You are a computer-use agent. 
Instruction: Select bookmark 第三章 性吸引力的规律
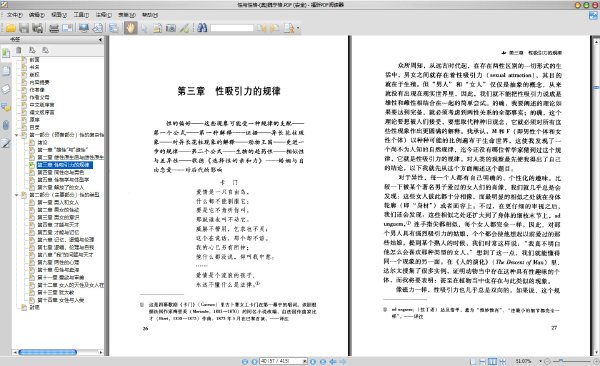(64, 165)
